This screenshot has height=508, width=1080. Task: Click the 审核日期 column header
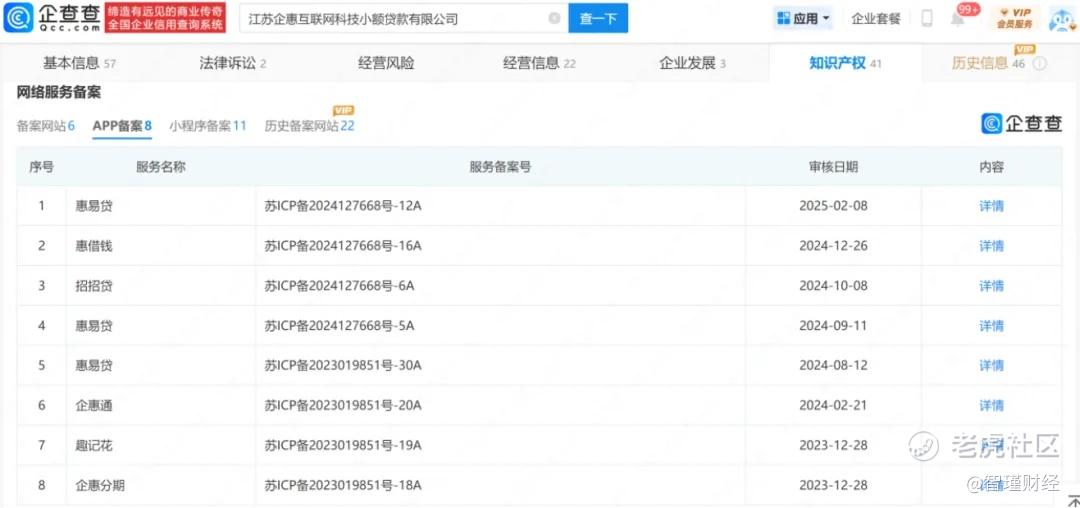(833, 167)
